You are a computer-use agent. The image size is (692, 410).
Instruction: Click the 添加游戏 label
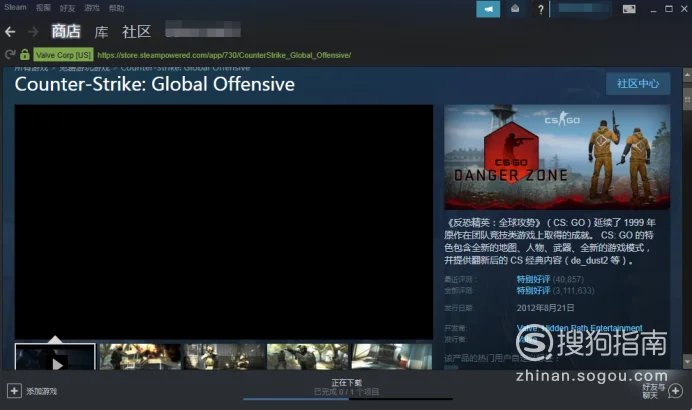point(41,391)
